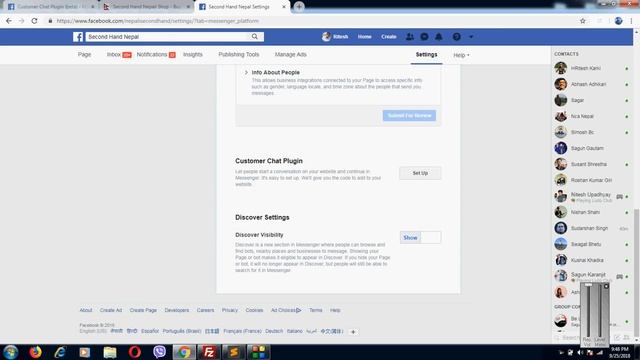The image size is (640, 360).
Task: Open chat with Abhash Adhikari
Action: click(591, 84)
